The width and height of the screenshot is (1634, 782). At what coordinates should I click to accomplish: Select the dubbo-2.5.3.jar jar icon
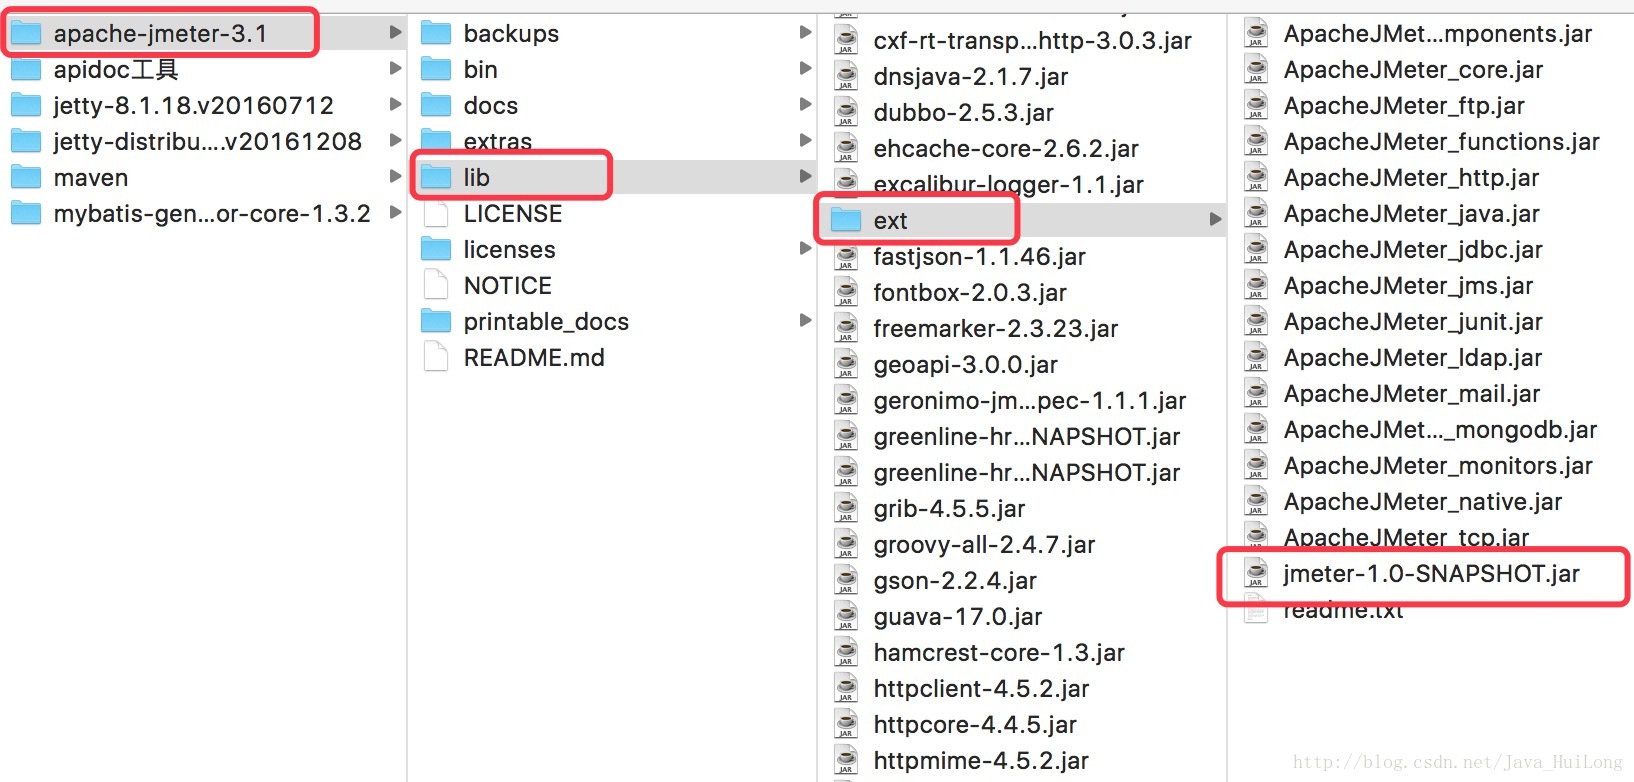tap(846, 112)
